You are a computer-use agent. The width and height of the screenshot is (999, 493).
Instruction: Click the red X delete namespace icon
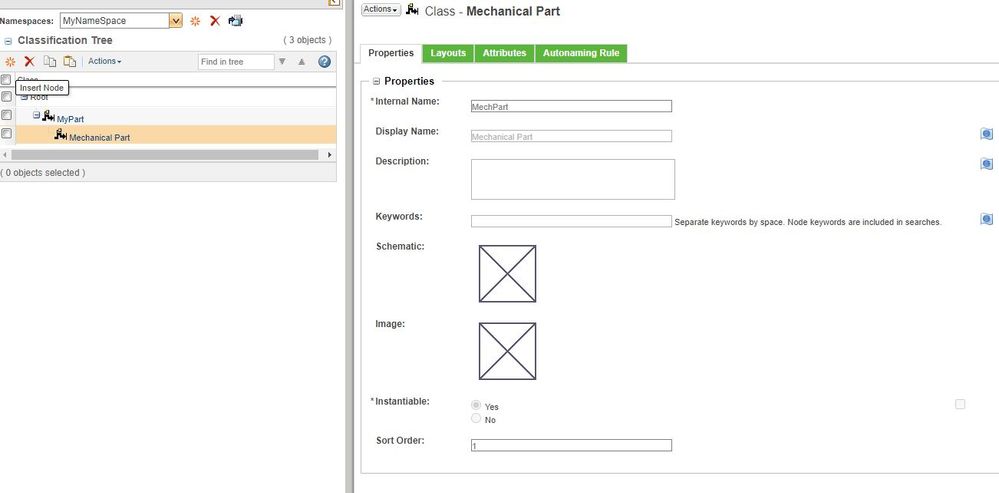(215, 21)
